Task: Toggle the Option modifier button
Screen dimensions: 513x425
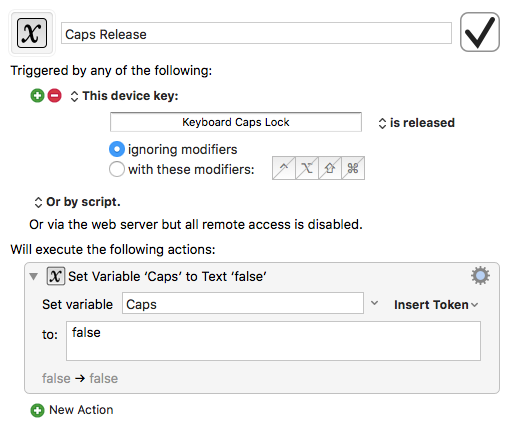Action: click(307, 168)
